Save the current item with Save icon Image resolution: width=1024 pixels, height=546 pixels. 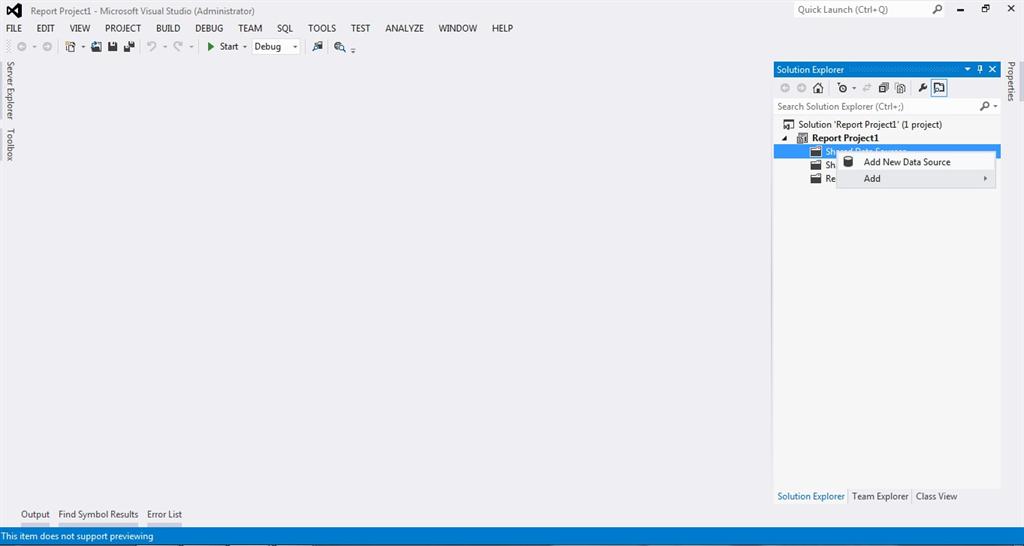(112, 47)
